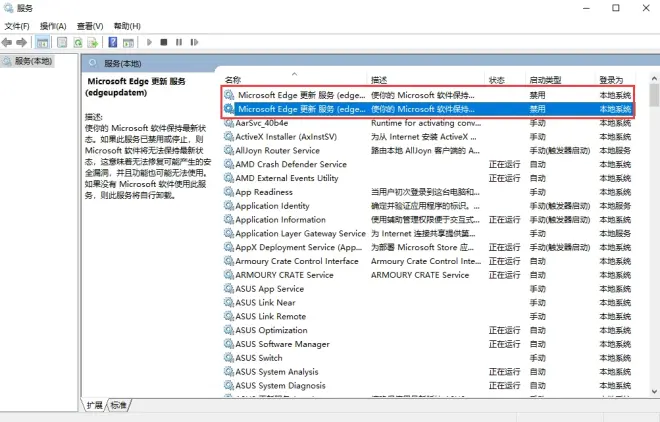The image size is (660, 422).
Task: Open the 文件(F) menu
Action: pyautogui.click(x=17, y=26)
